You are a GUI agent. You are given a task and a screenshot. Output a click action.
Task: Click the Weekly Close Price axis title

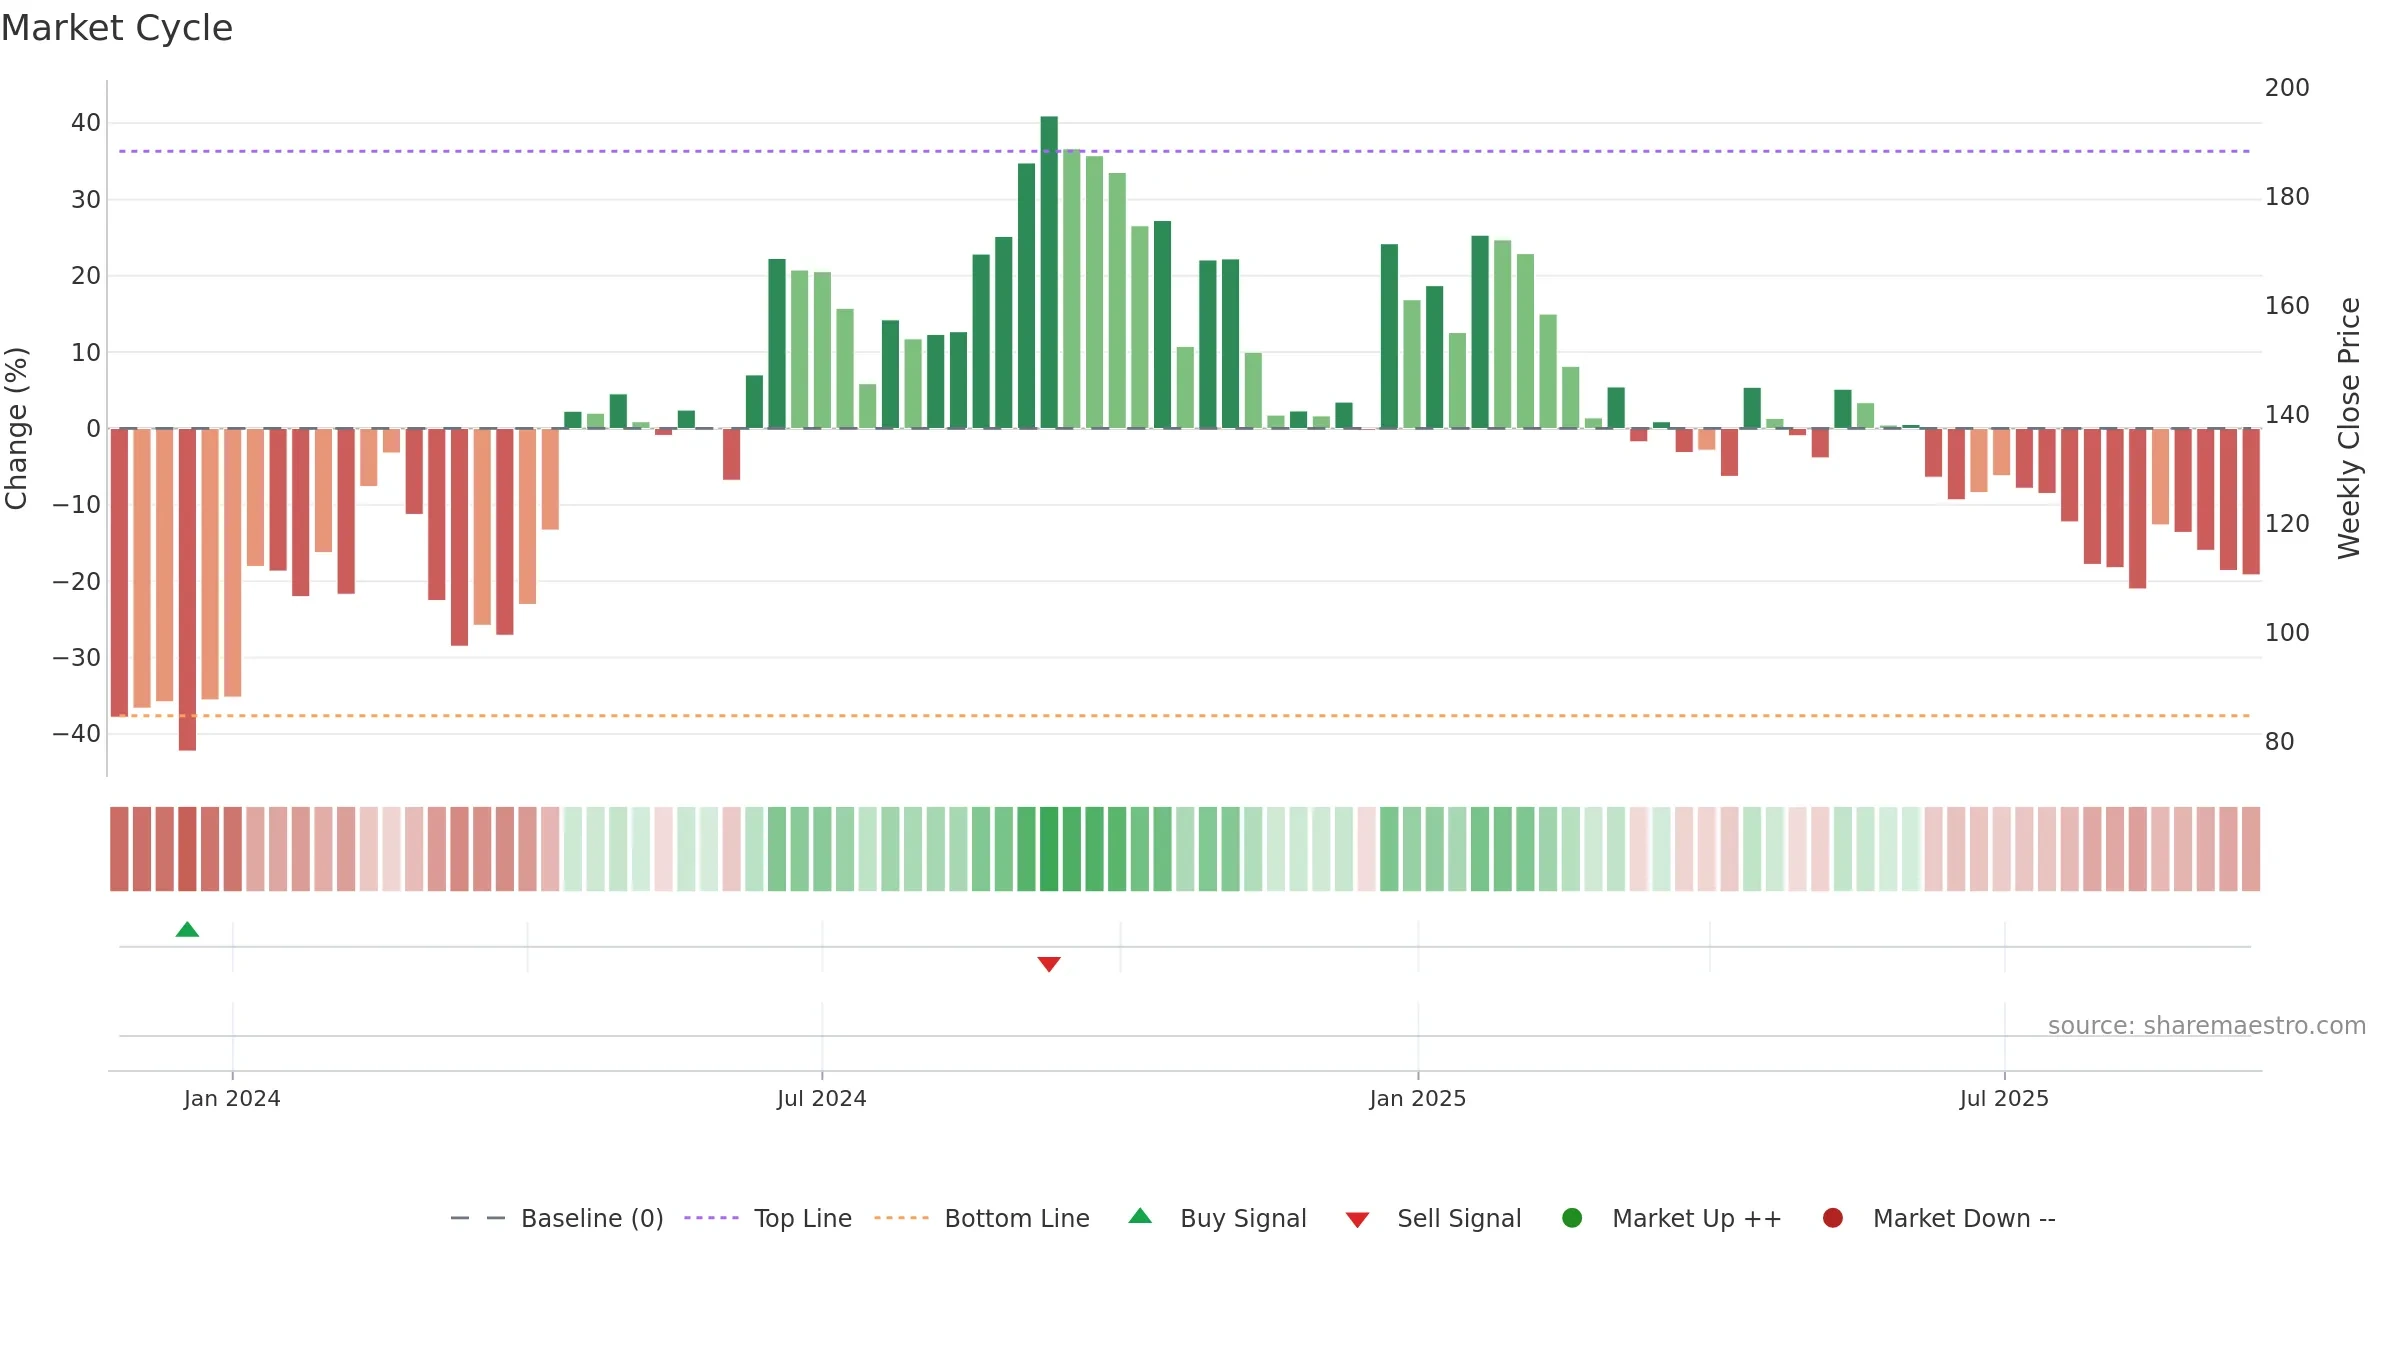tap(2349, 428)
